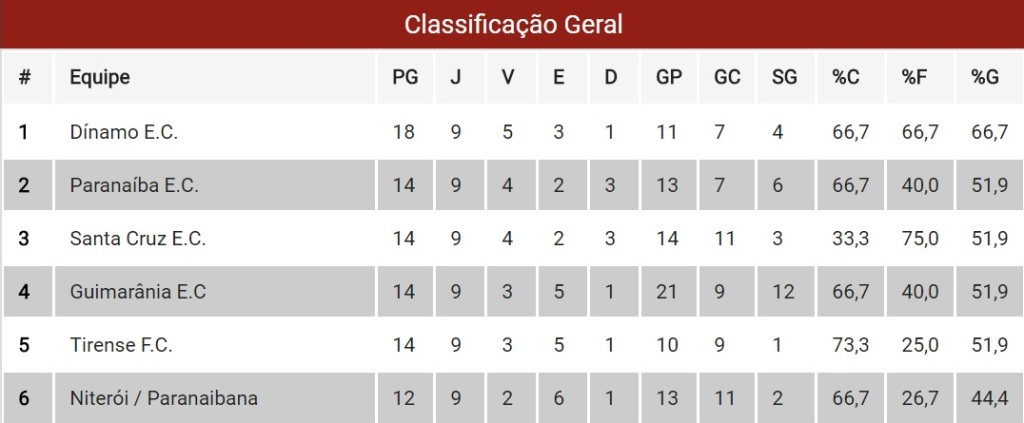Click the %C column header

tap(846, 78)
